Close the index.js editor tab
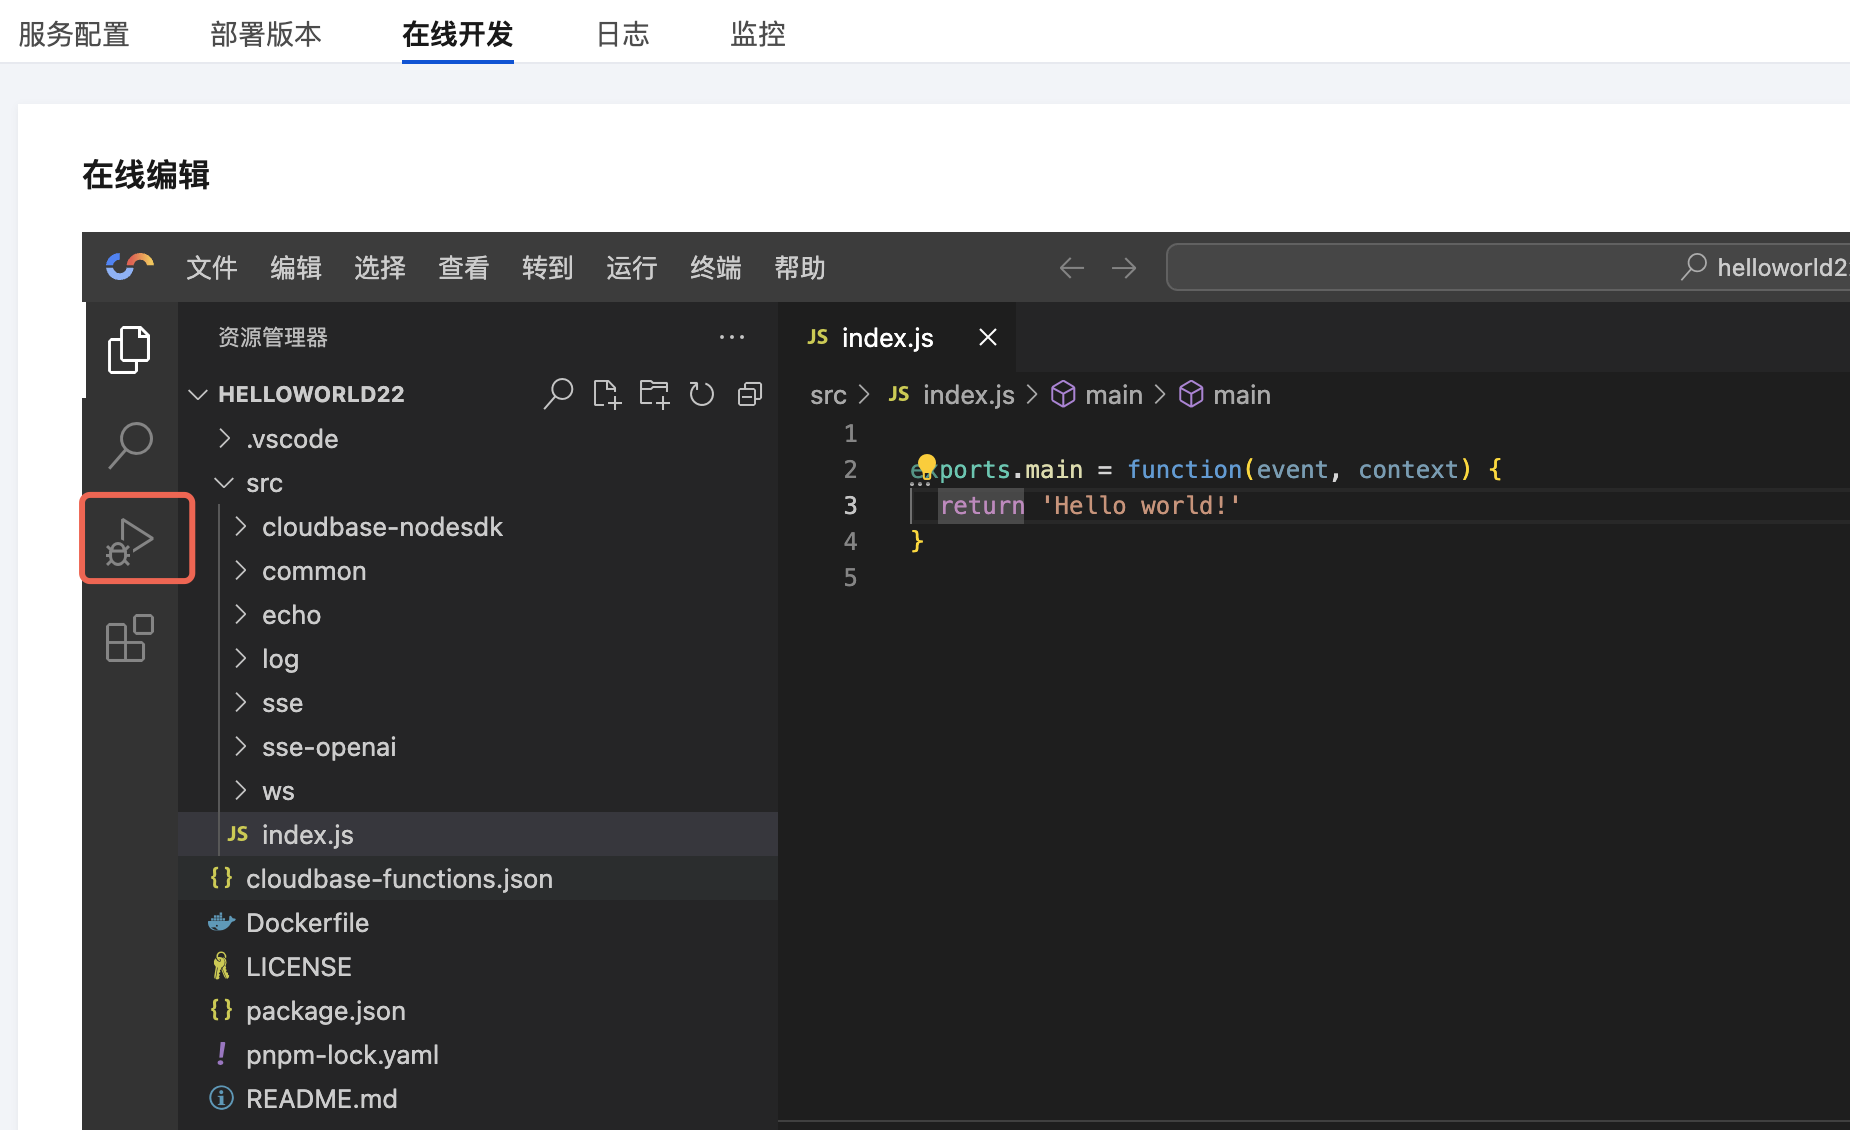This screenshot has height=1130, width=1850. point(988,338)
